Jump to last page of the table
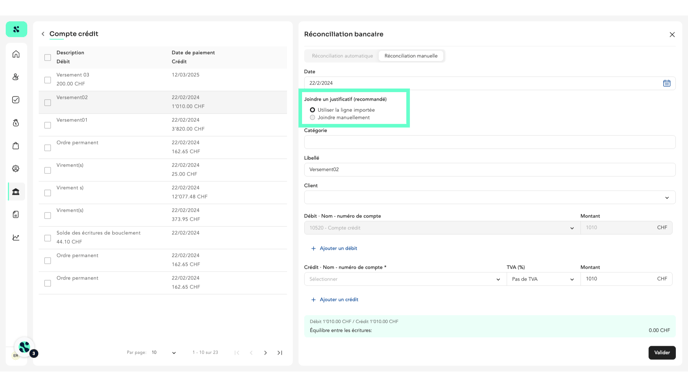 (x=280, y=353)
